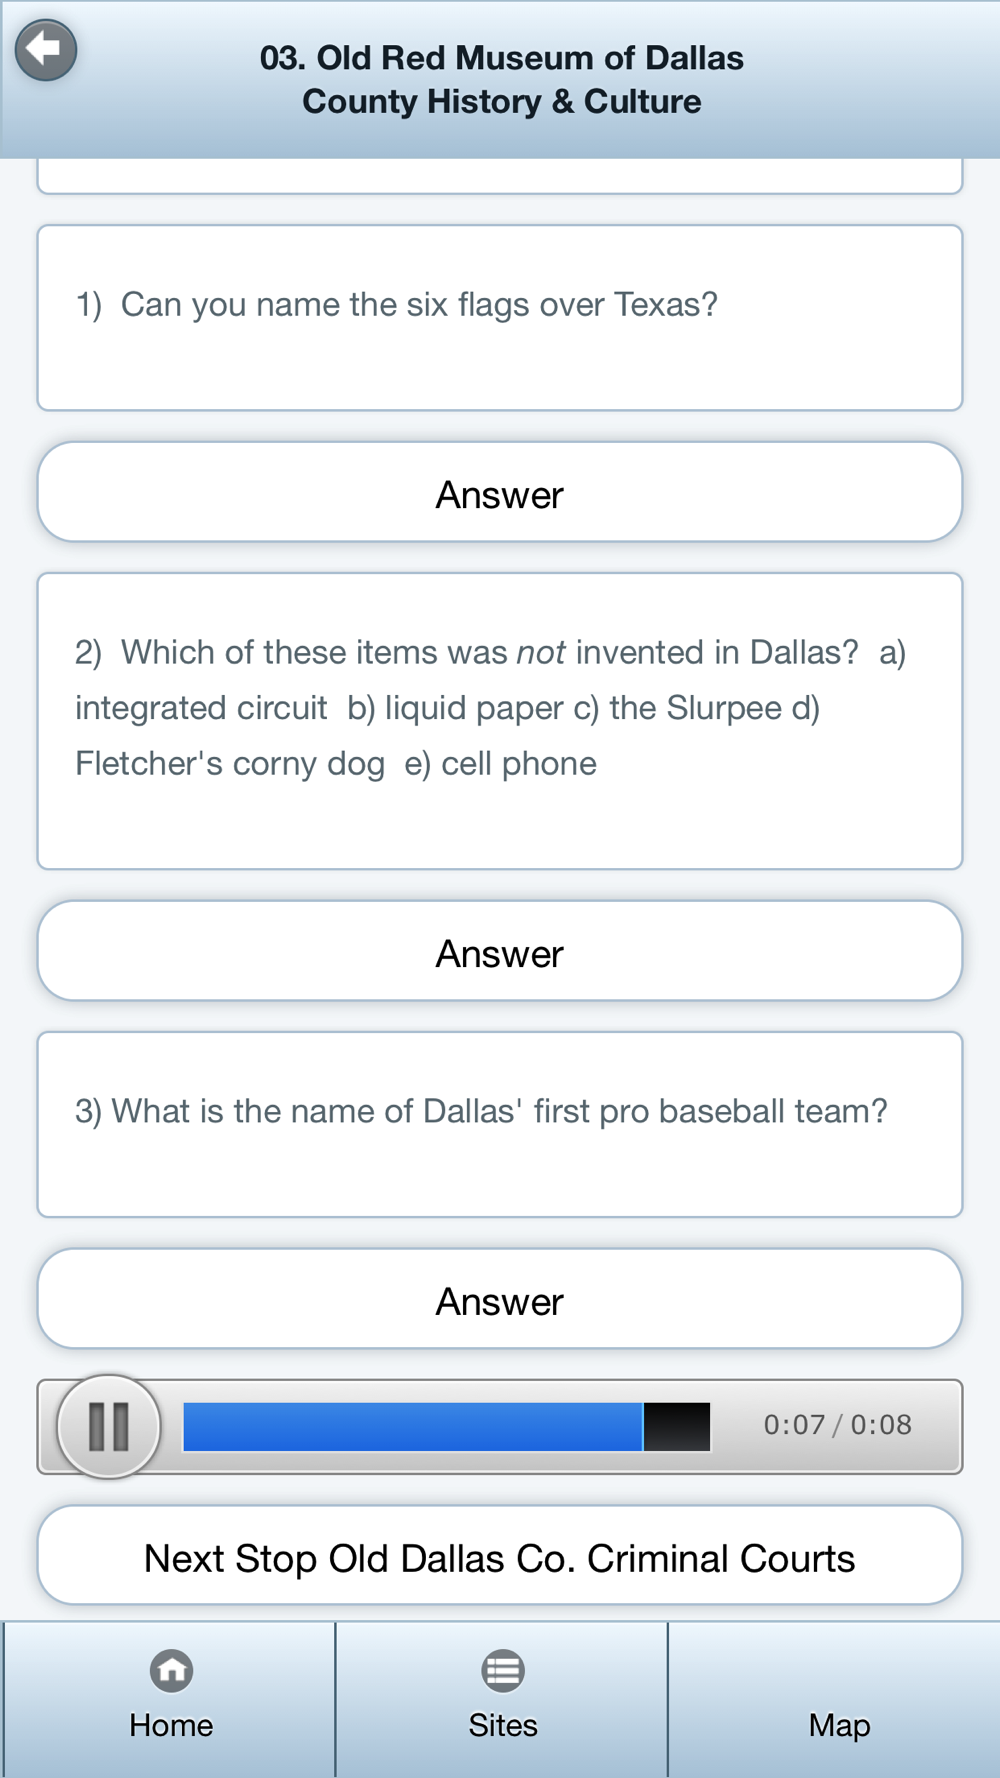
Task: Reveal answer for first pro baseball team
Action: point(500,1300)
